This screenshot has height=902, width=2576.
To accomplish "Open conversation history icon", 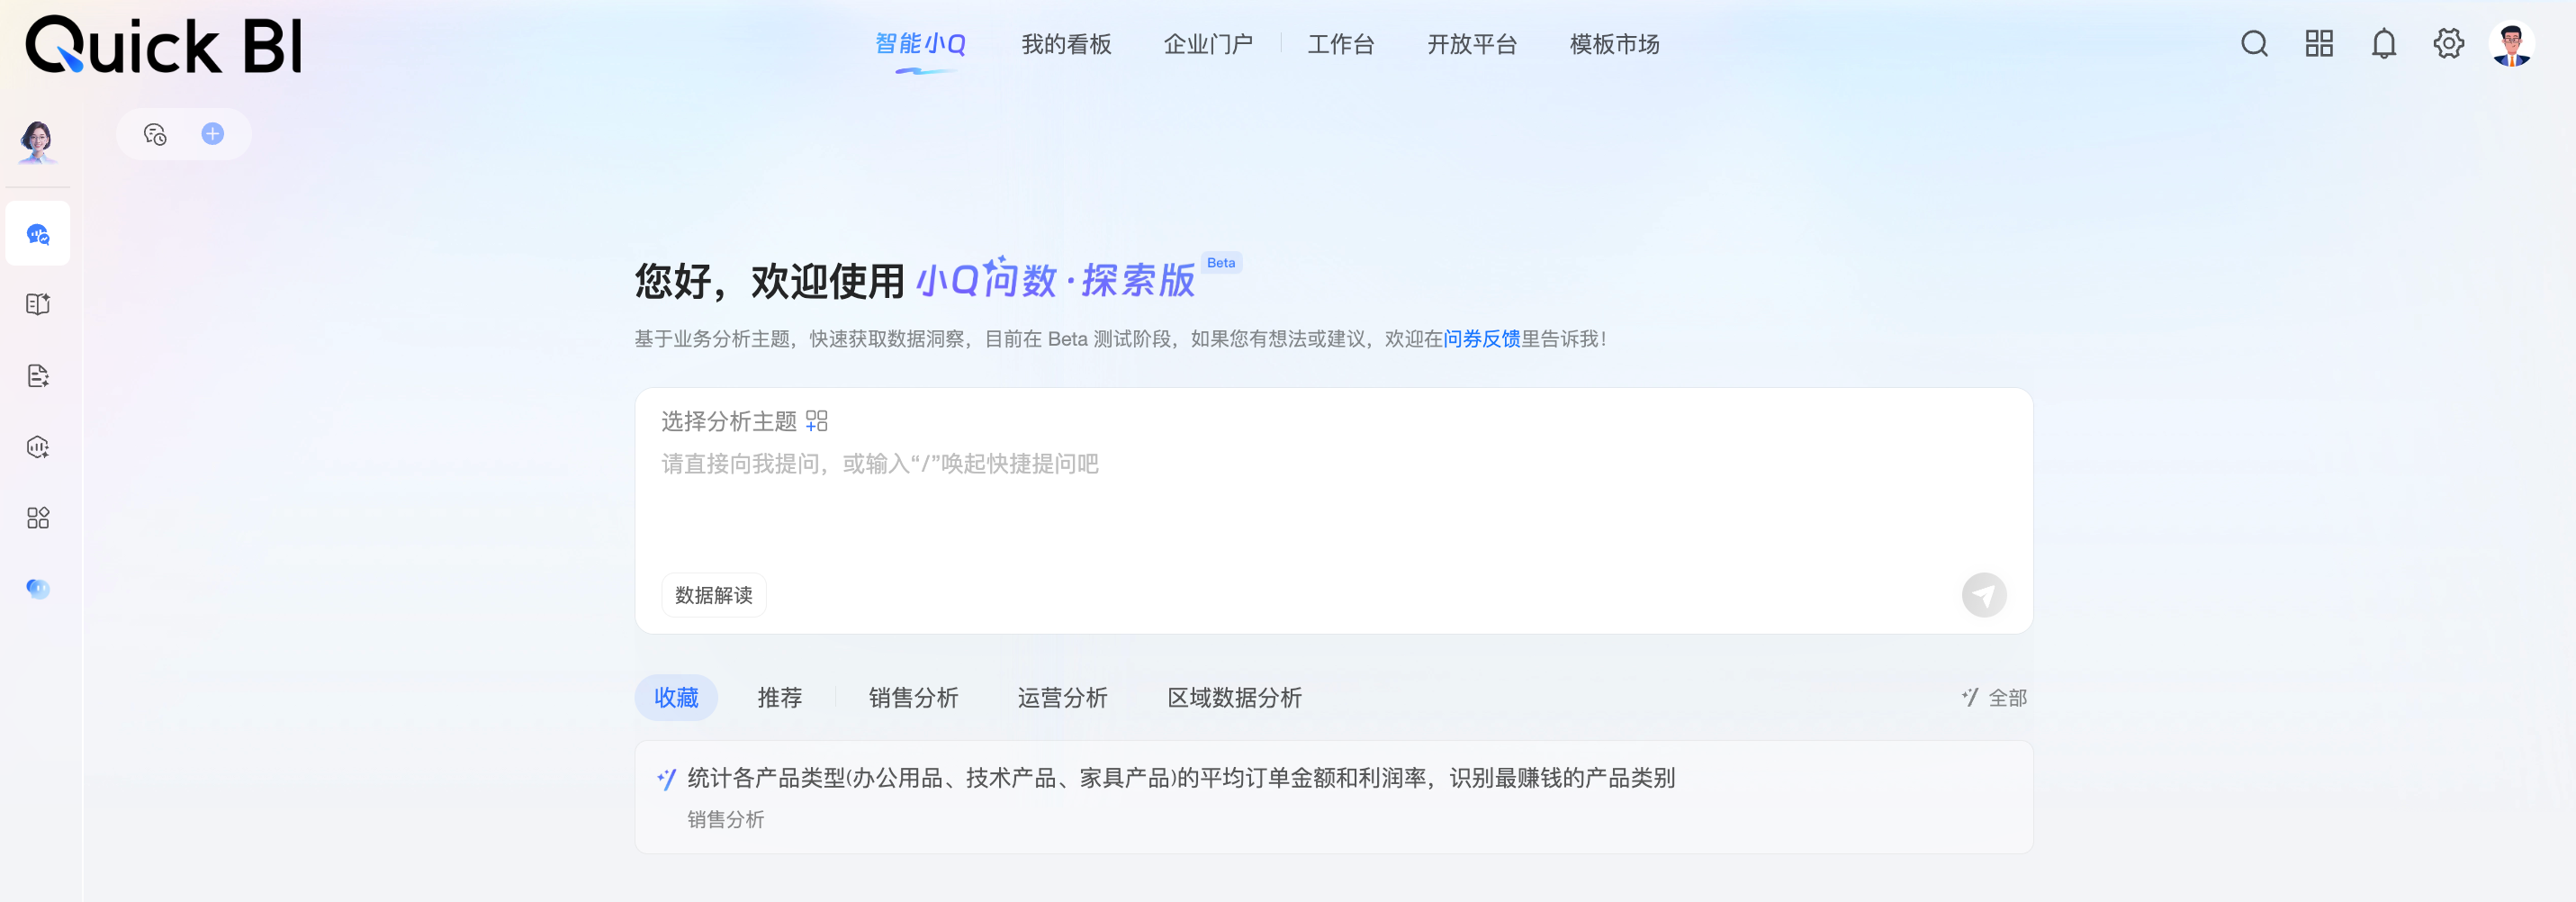I will 155,134.
